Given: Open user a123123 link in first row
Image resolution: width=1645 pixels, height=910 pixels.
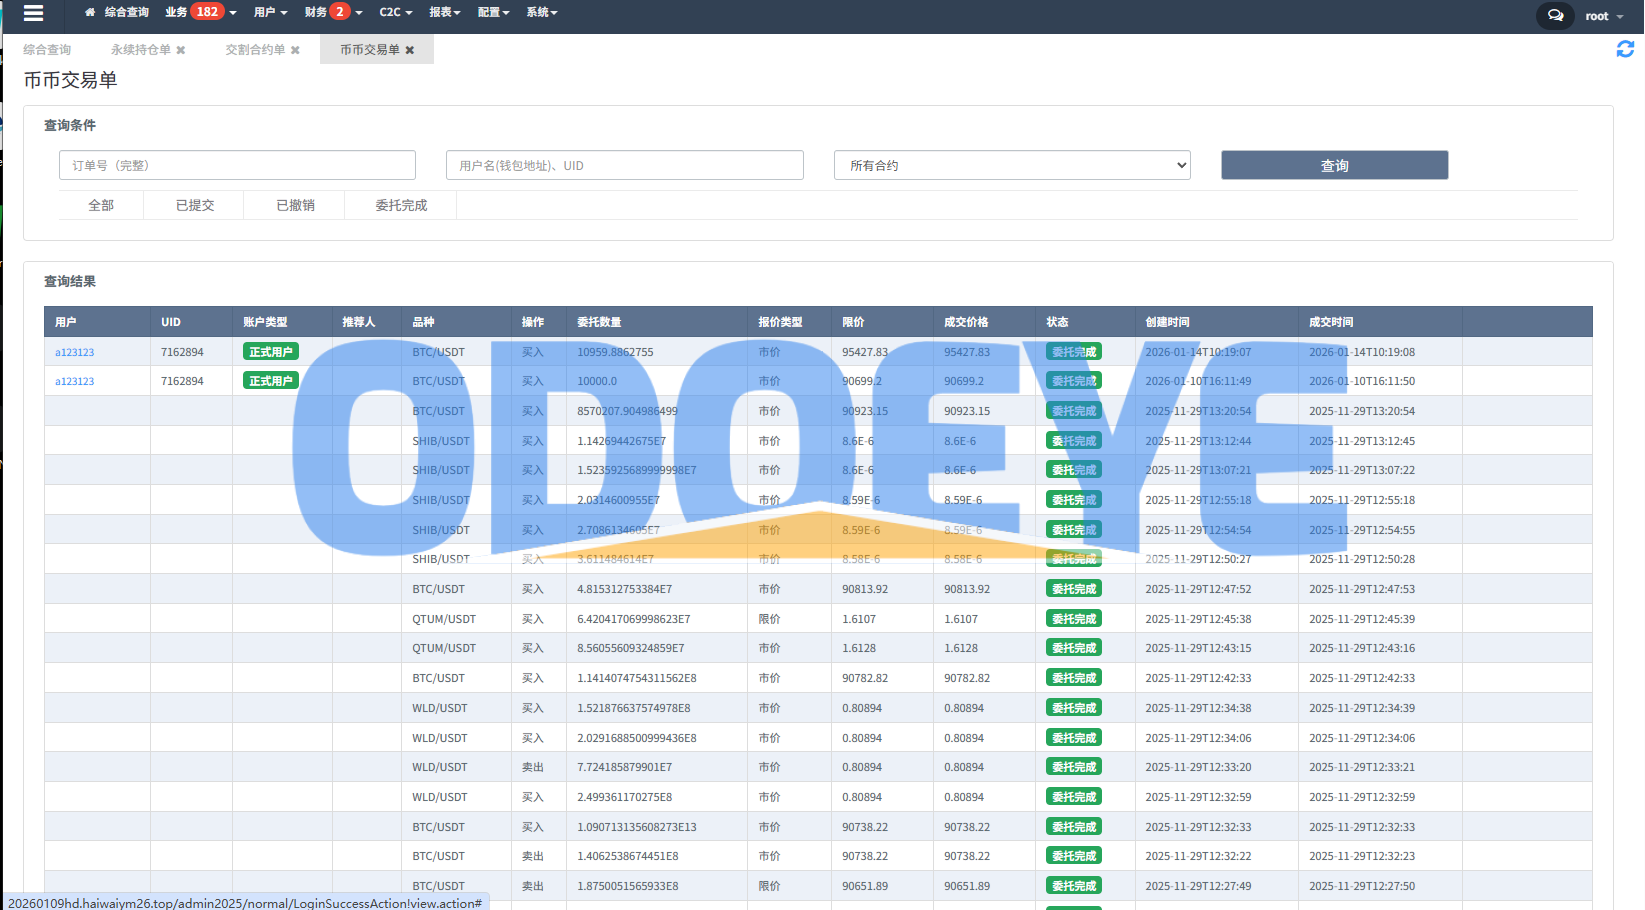Looking at the screenshot, I should click(x=75, y=352).
